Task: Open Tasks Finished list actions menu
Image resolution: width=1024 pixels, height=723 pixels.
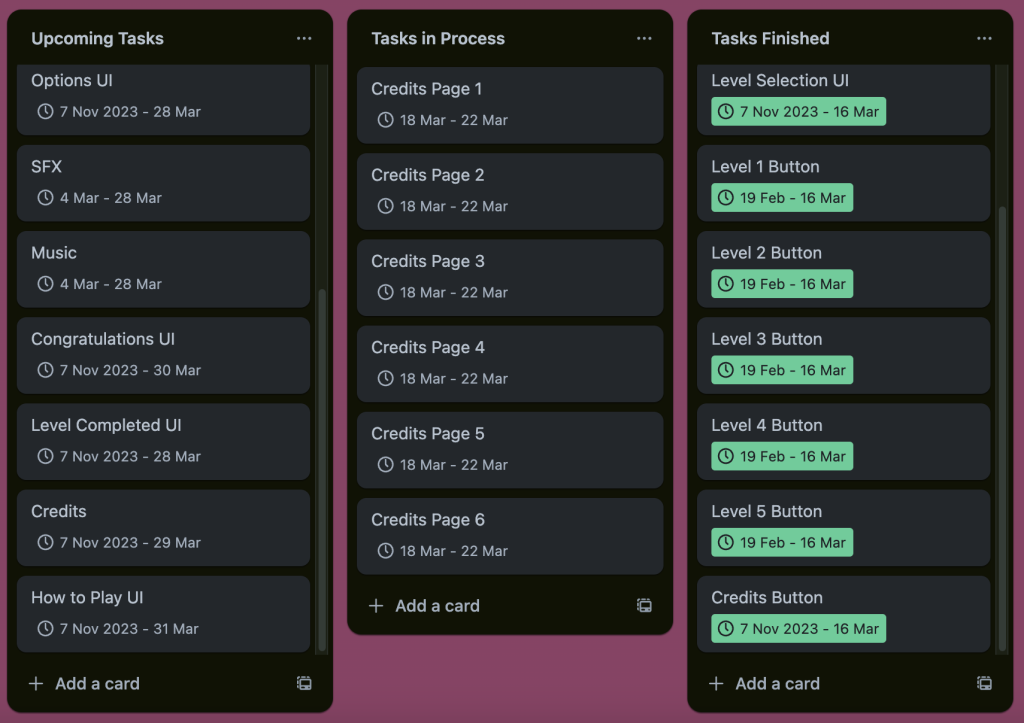Action: (x=984, y=39)
